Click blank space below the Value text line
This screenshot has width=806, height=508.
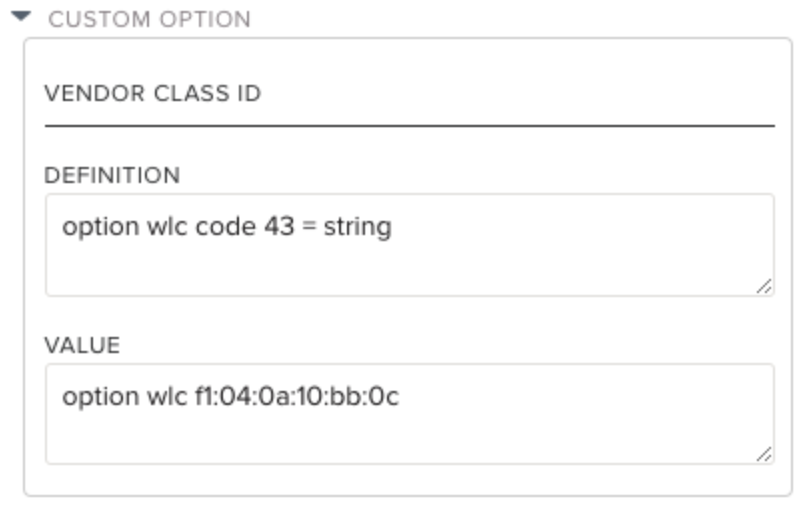pyautogui.click(x=400, y=440)
